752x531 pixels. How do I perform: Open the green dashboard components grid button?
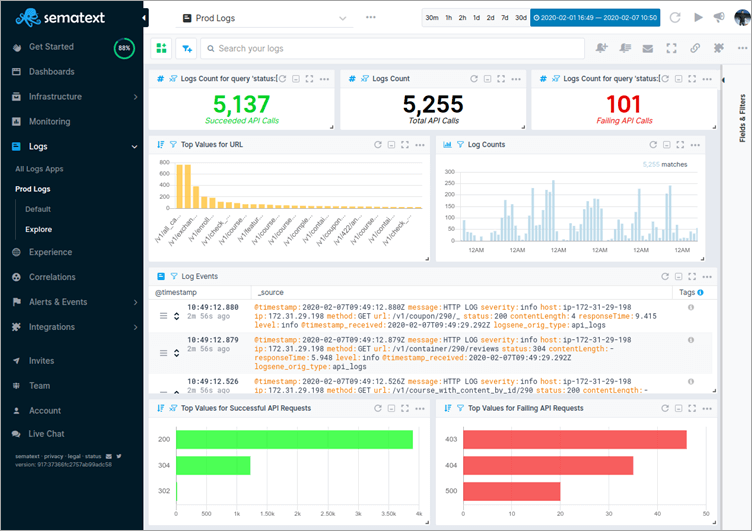tap(162, 48)
